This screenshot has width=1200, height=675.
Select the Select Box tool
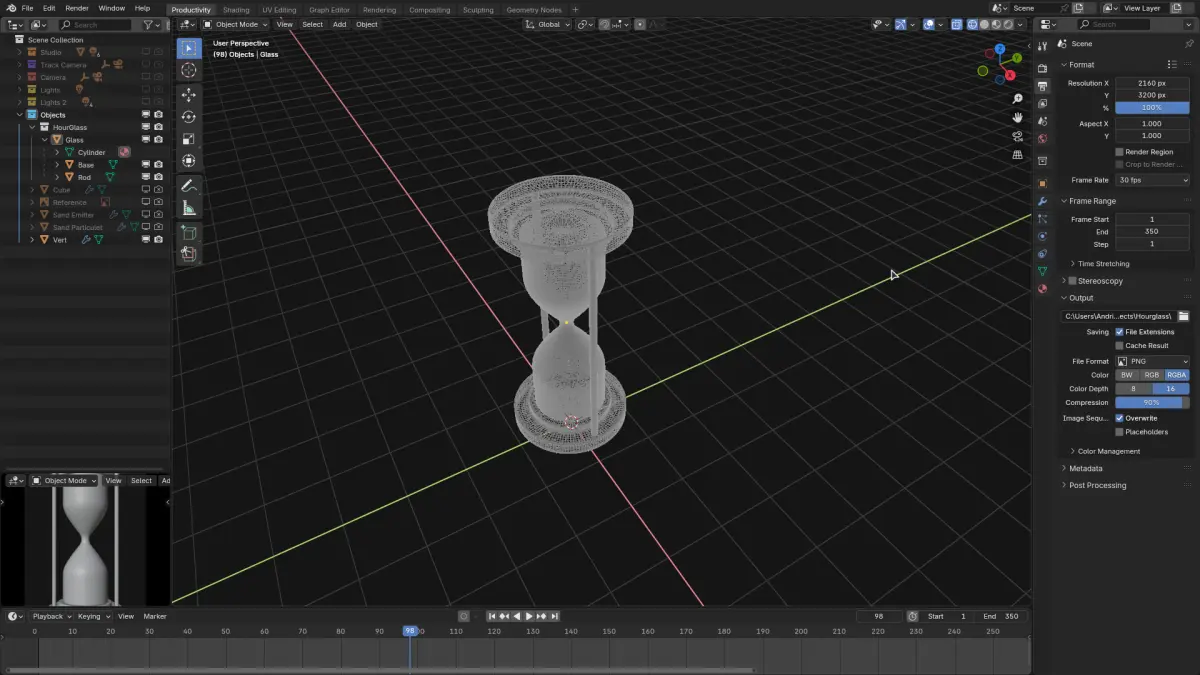click(x=189, y=48)
